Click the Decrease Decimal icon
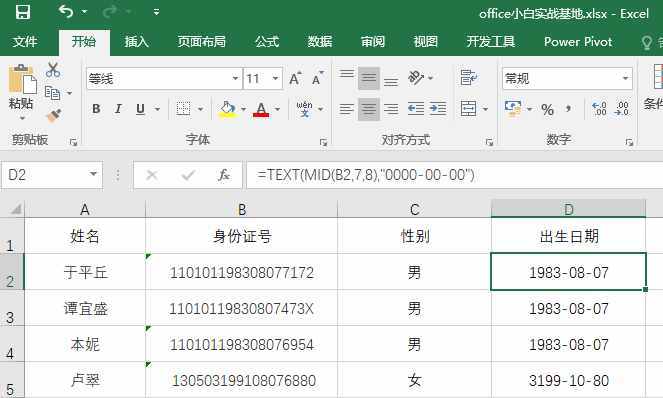 tap(622, 109)
